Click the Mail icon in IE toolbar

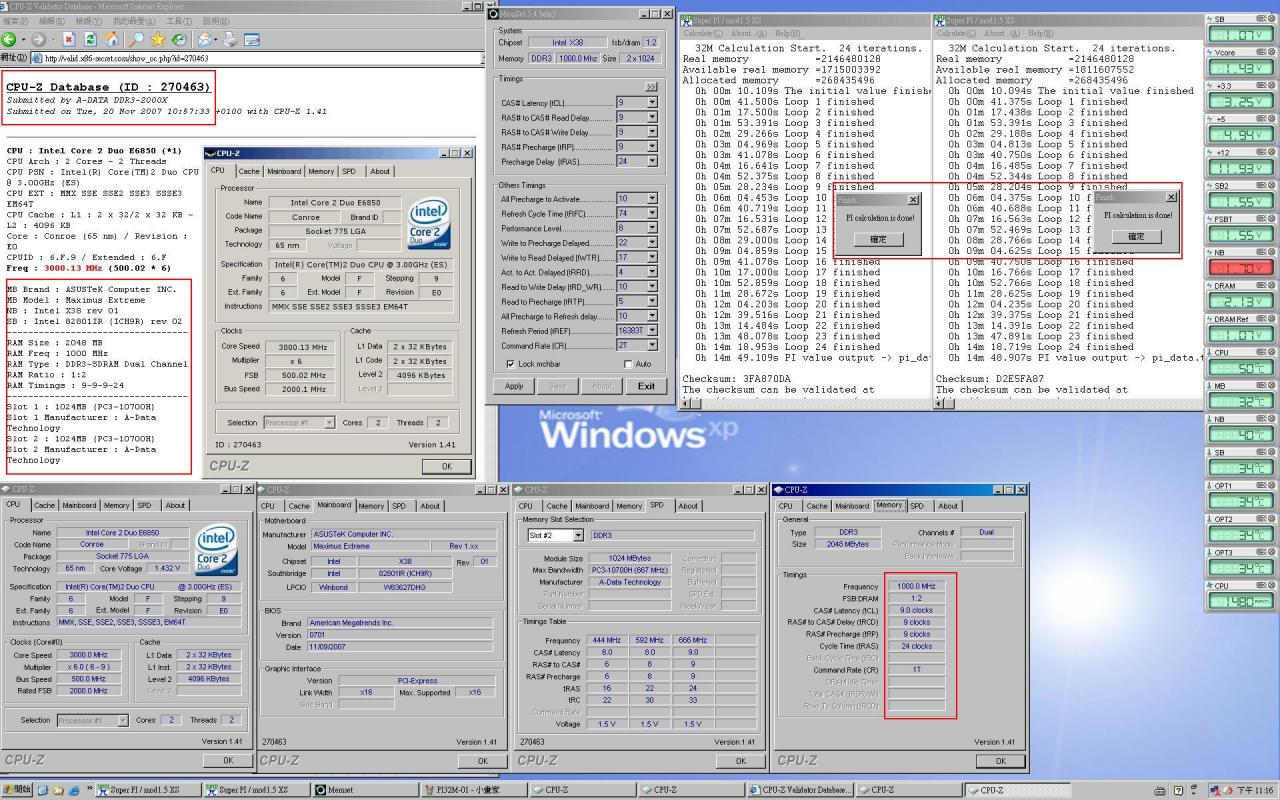click(207, 39)
